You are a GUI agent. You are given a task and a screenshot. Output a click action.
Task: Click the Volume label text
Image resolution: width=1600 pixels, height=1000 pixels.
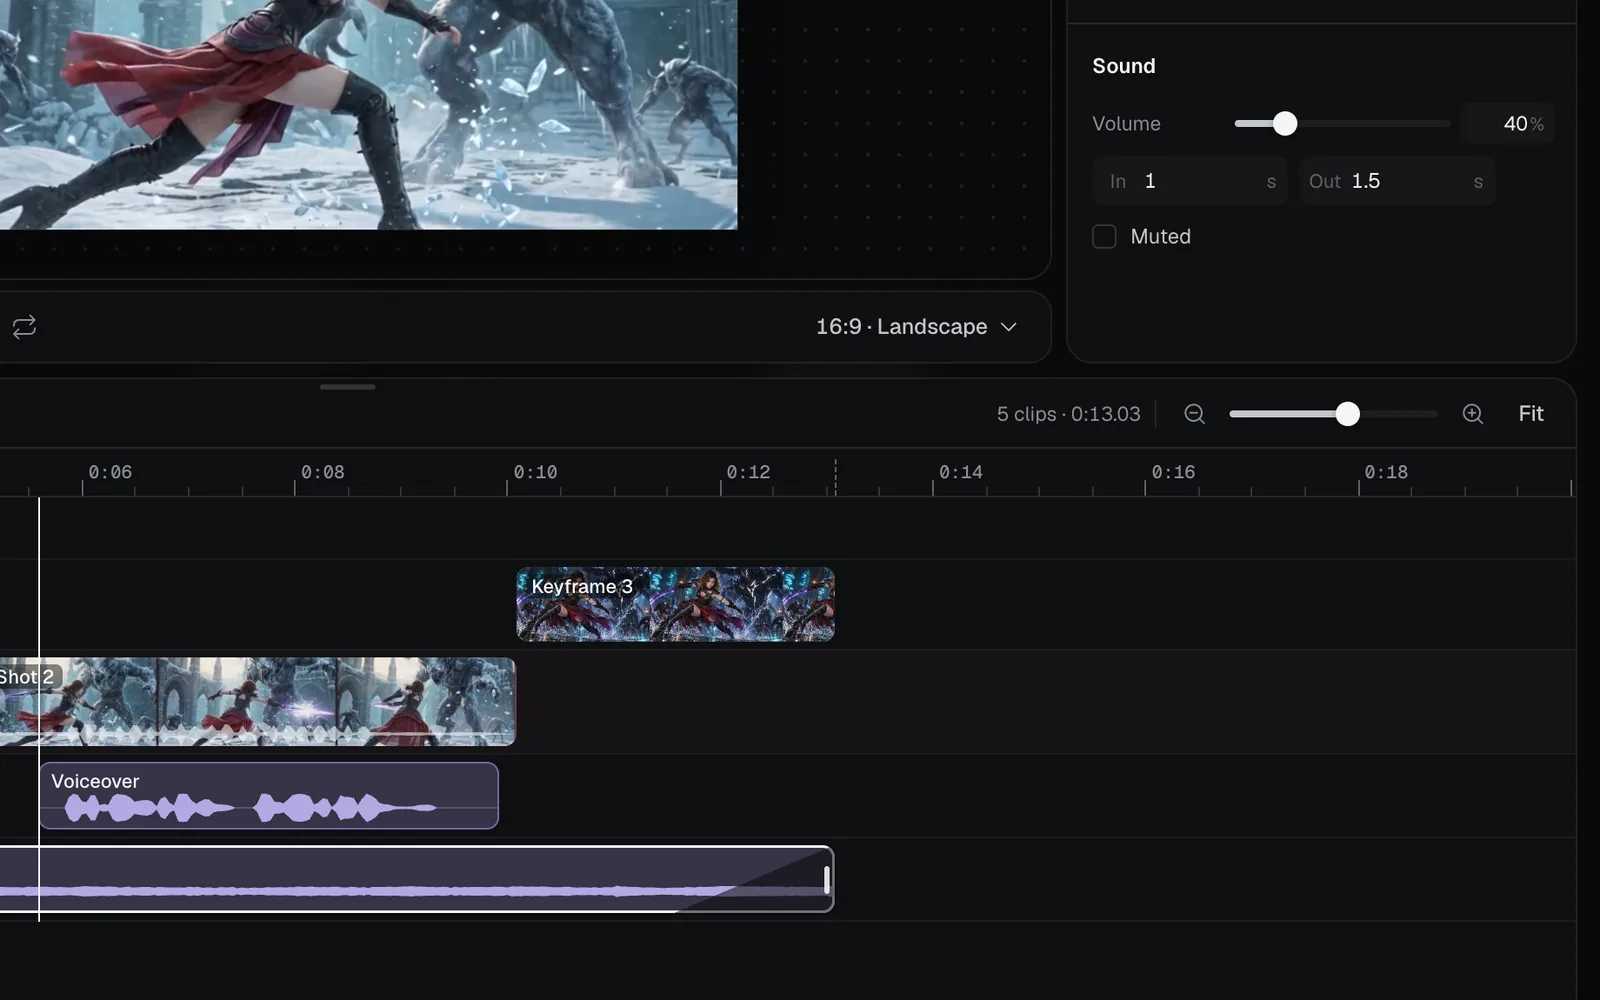1126,124
